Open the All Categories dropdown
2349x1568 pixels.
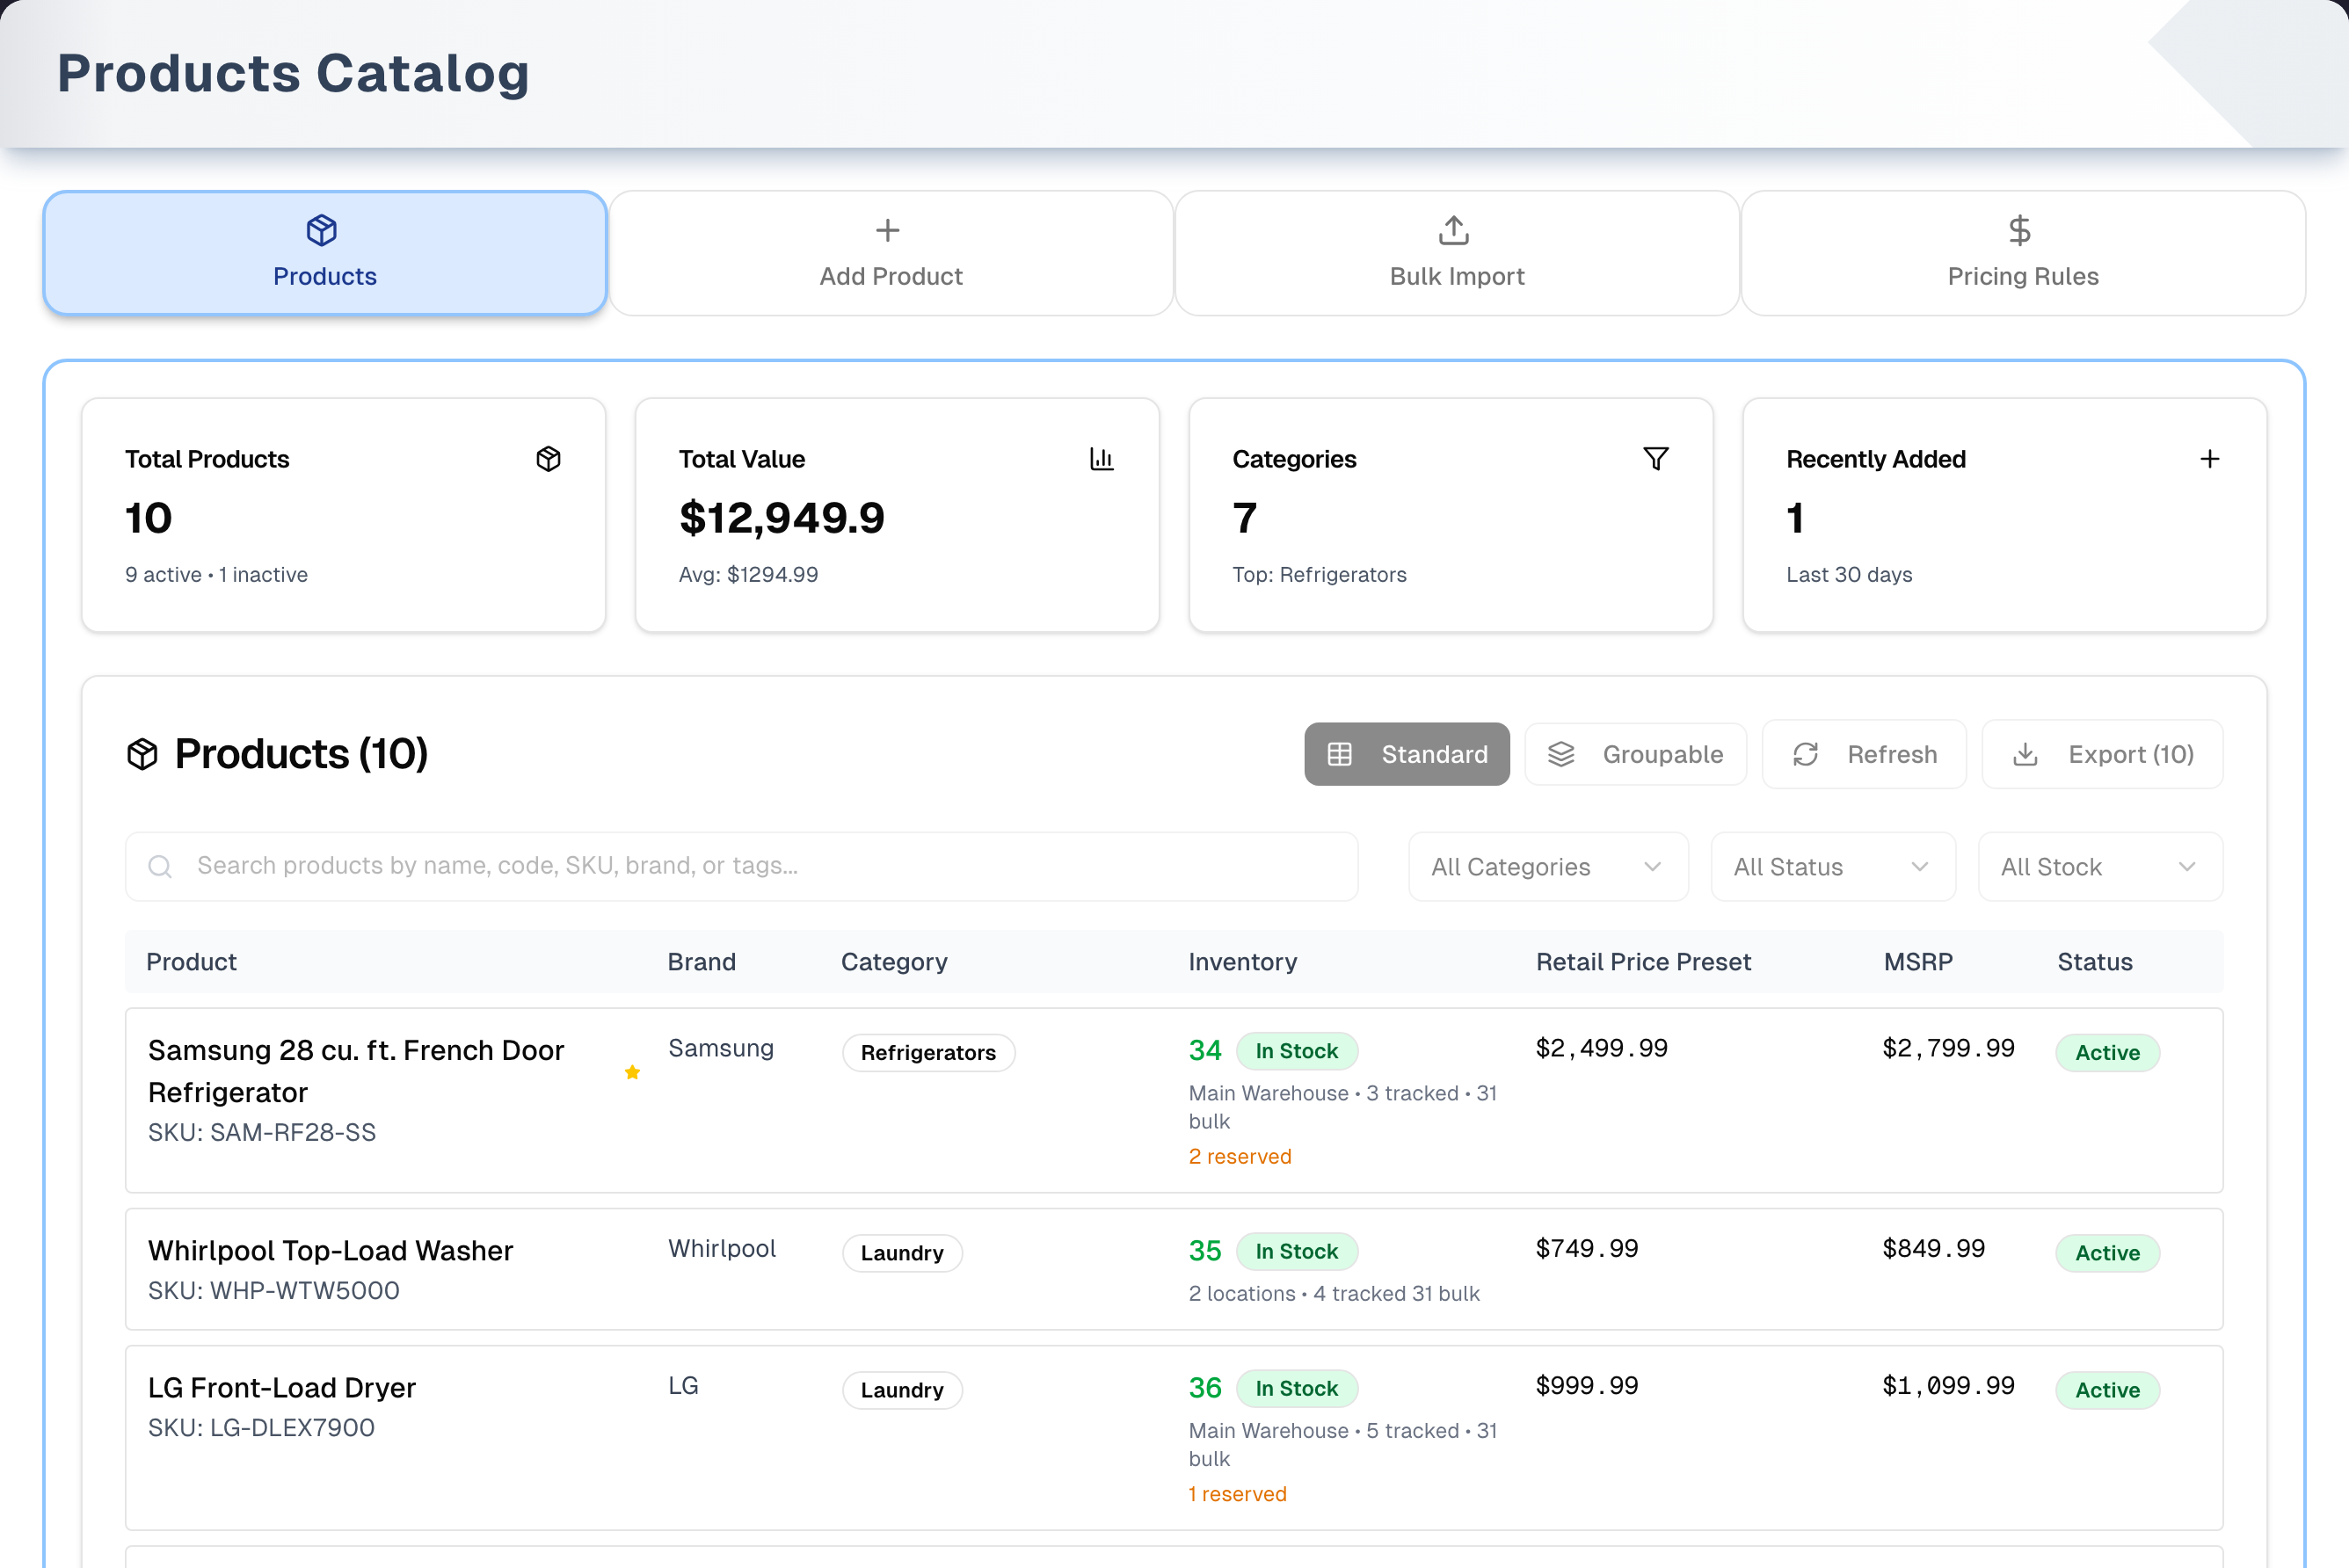1548,867
